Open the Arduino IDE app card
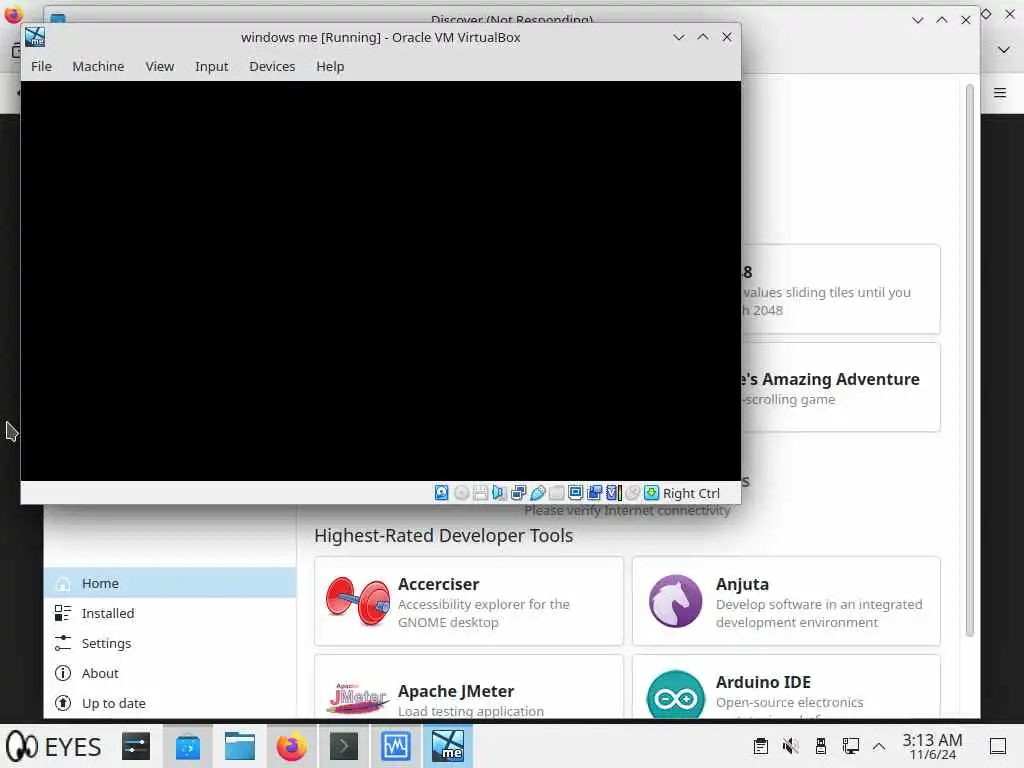Viewport: 1024px width, 768px height. tap(786, 687)
